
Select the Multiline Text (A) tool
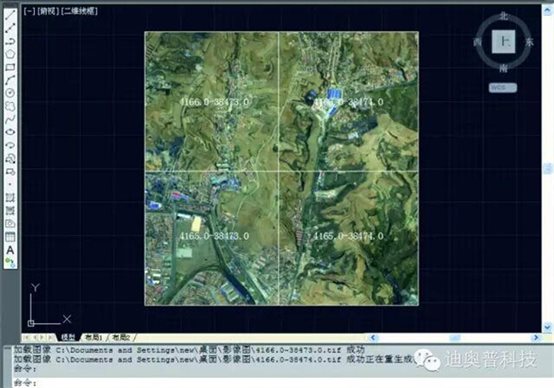[x=10, y=250]
